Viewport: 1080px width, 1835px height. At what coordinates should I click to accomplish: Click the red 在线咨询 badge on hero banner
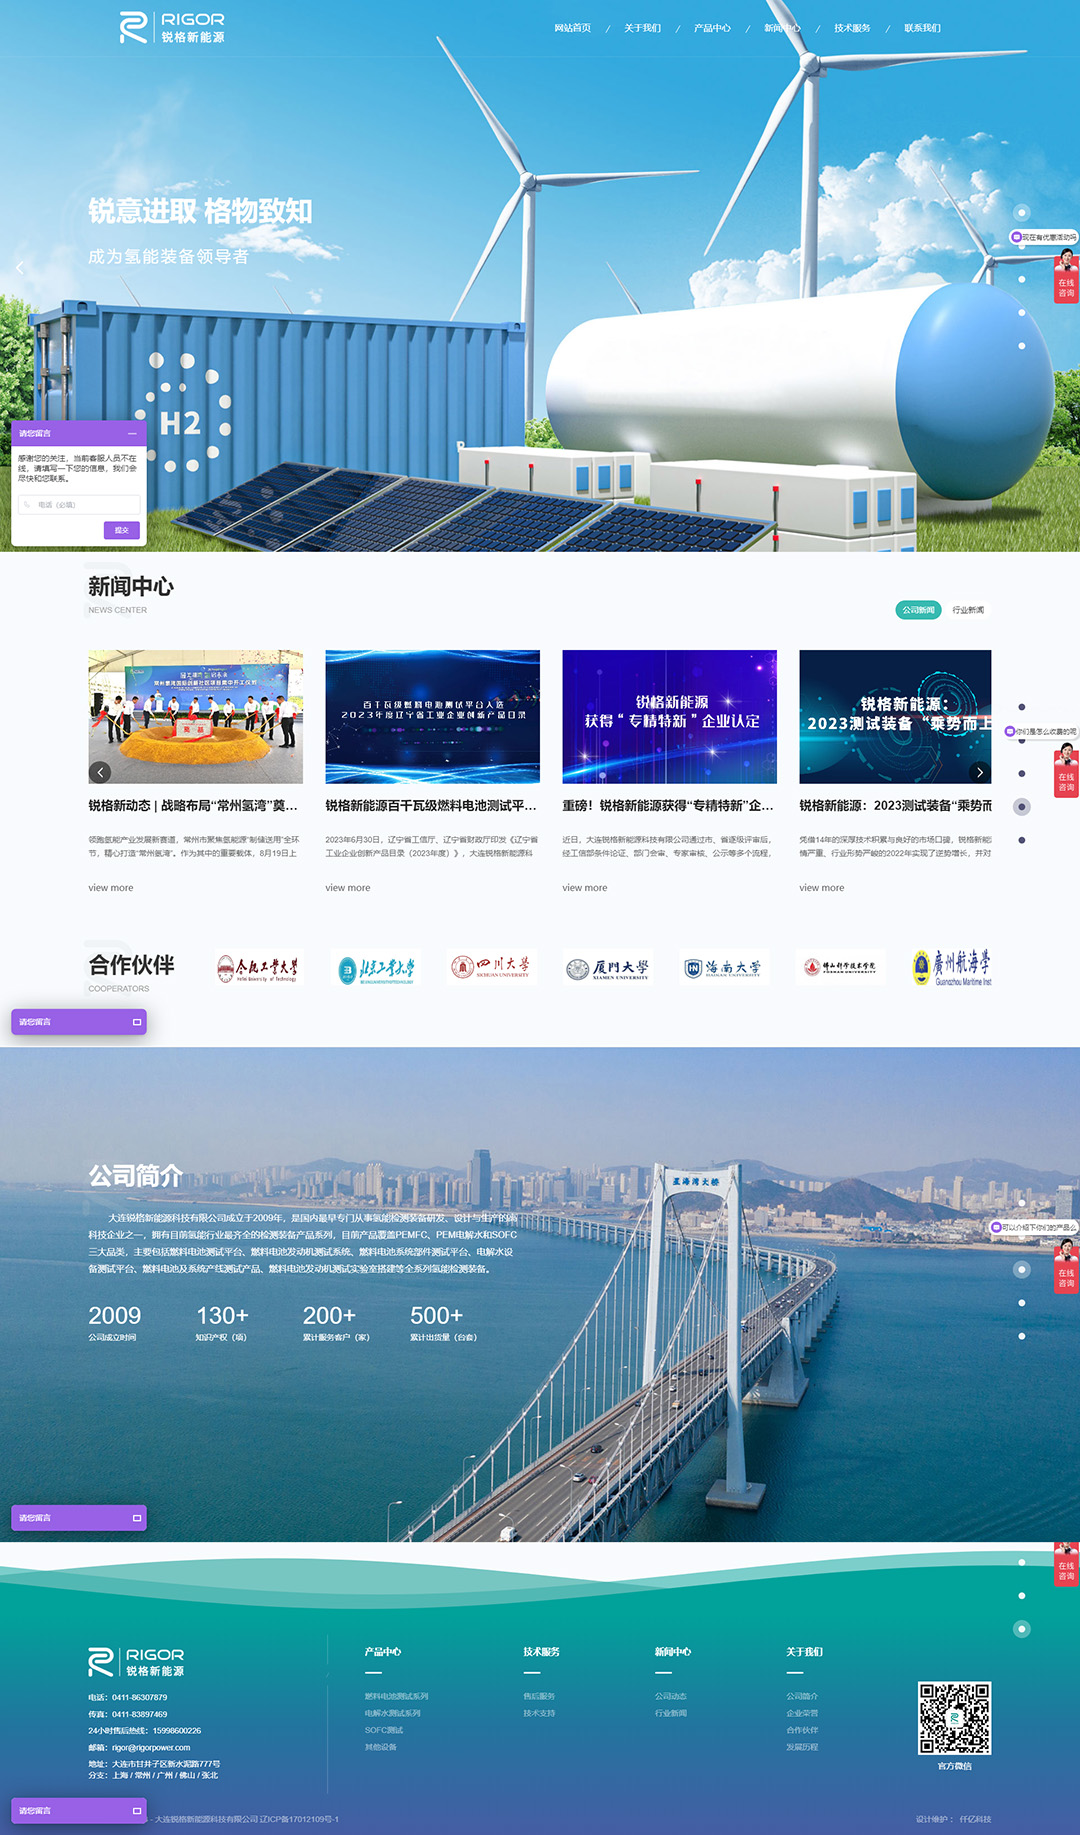point(1066,277)
